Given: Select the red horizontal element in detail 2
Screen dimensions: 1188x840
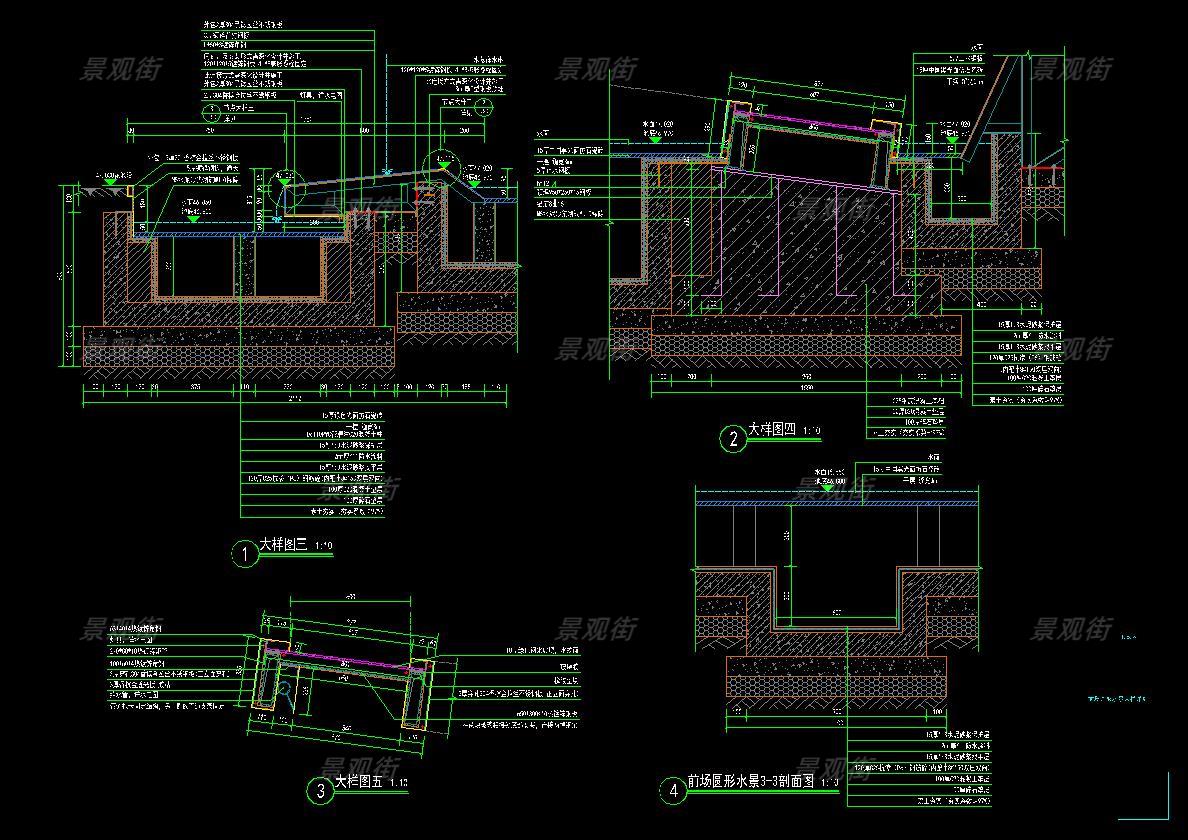Looking at the screenshot, I should 1045,171.
